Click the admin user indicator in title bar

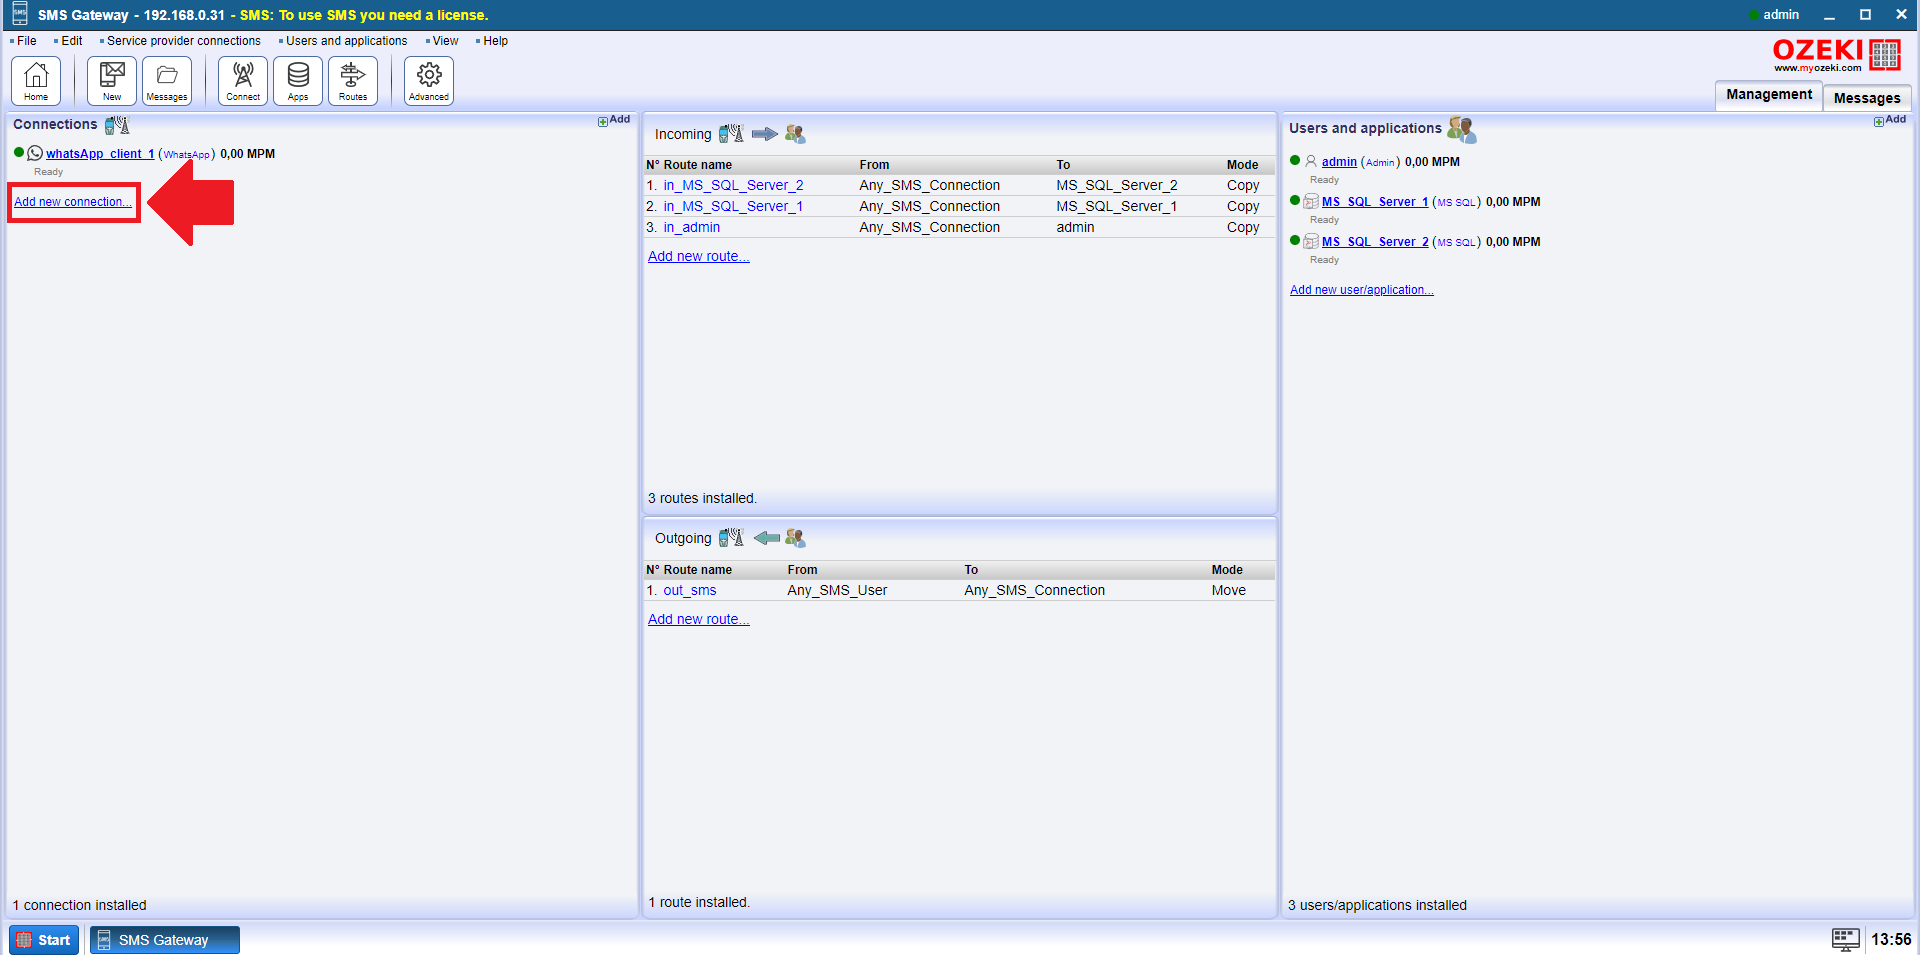[x=1775, y=14]
